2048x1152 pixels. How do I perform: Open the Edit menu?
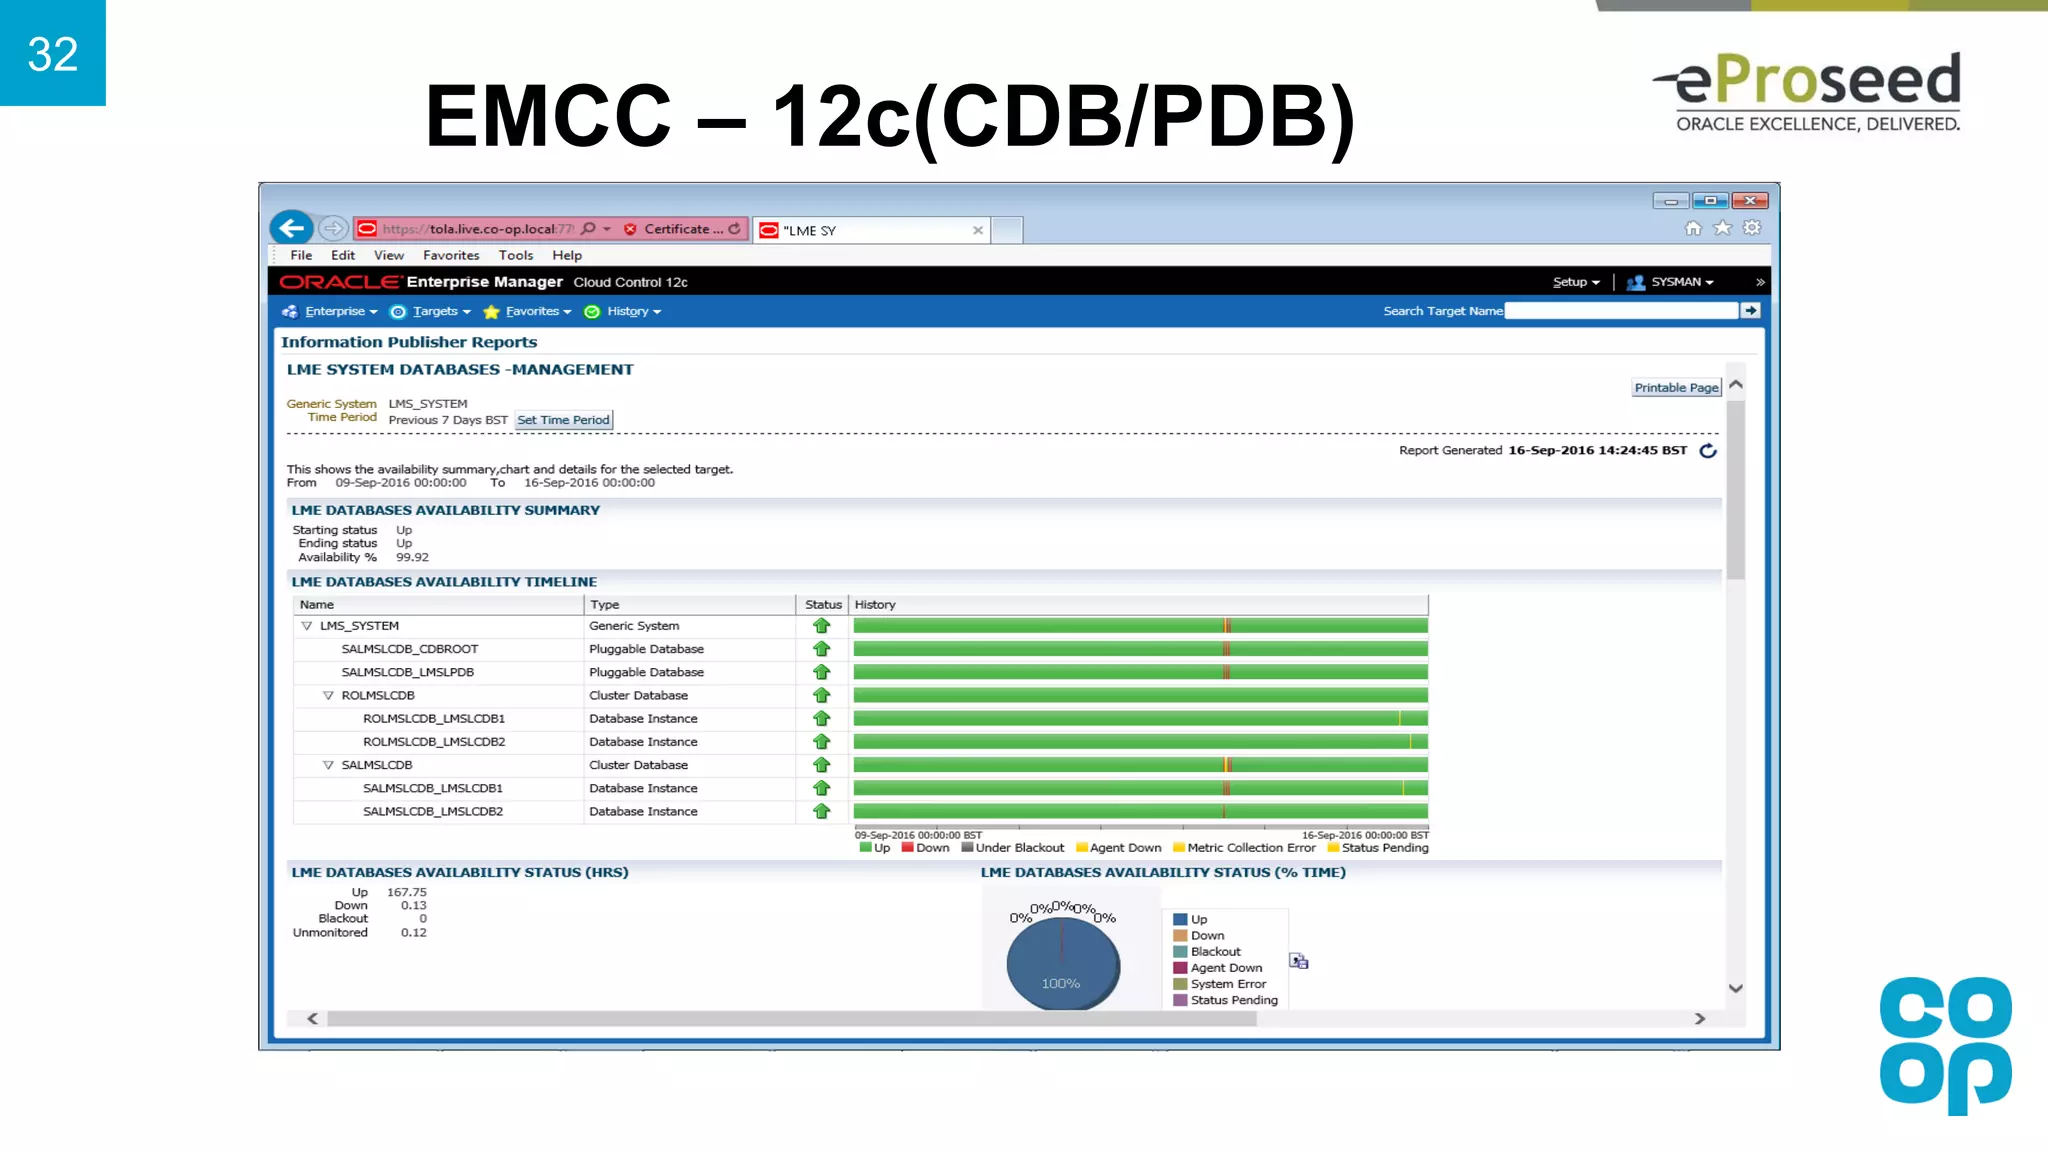pyautogui.click(x=343, y=255)
